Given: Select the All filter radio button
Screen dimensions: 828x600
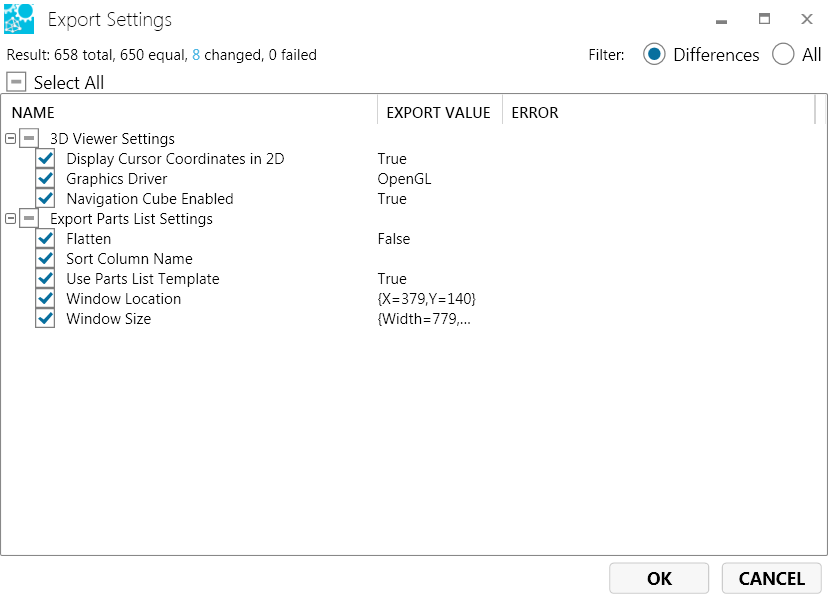Looking at the screenshot, I should (x=783, y=55).
